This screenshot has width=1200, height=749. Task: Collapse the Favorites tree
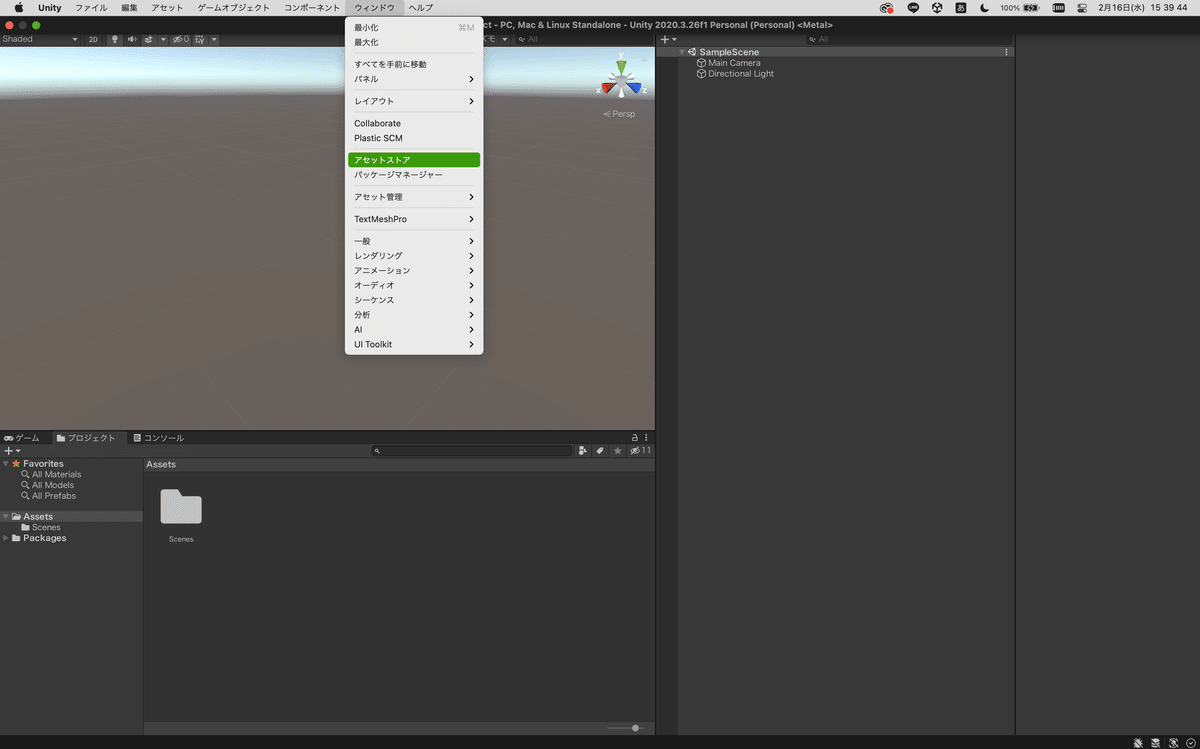pyautogui.click(x=6, y=464)
